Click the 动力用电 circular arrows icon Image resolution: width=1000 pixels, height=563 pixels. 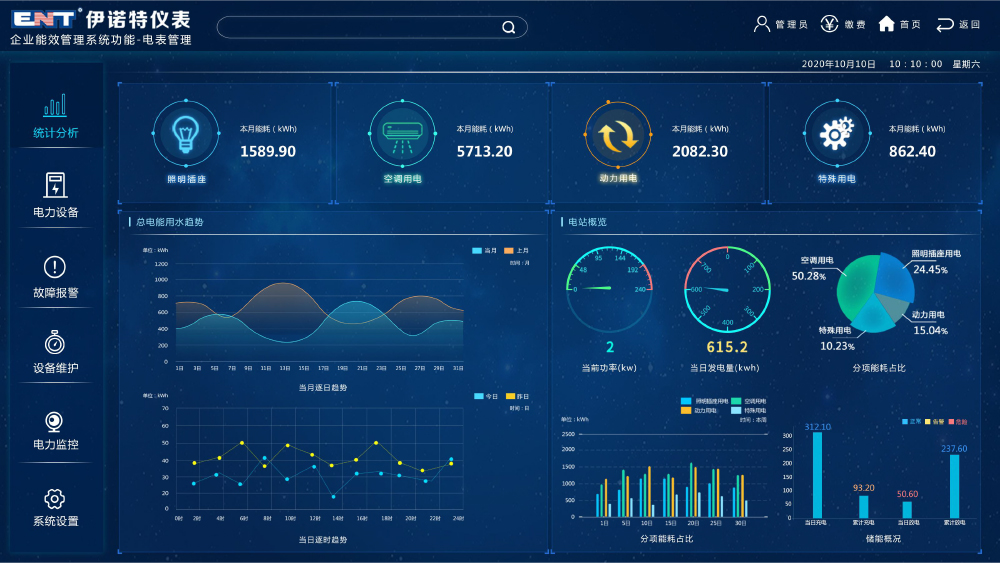[x=618, y=135]
